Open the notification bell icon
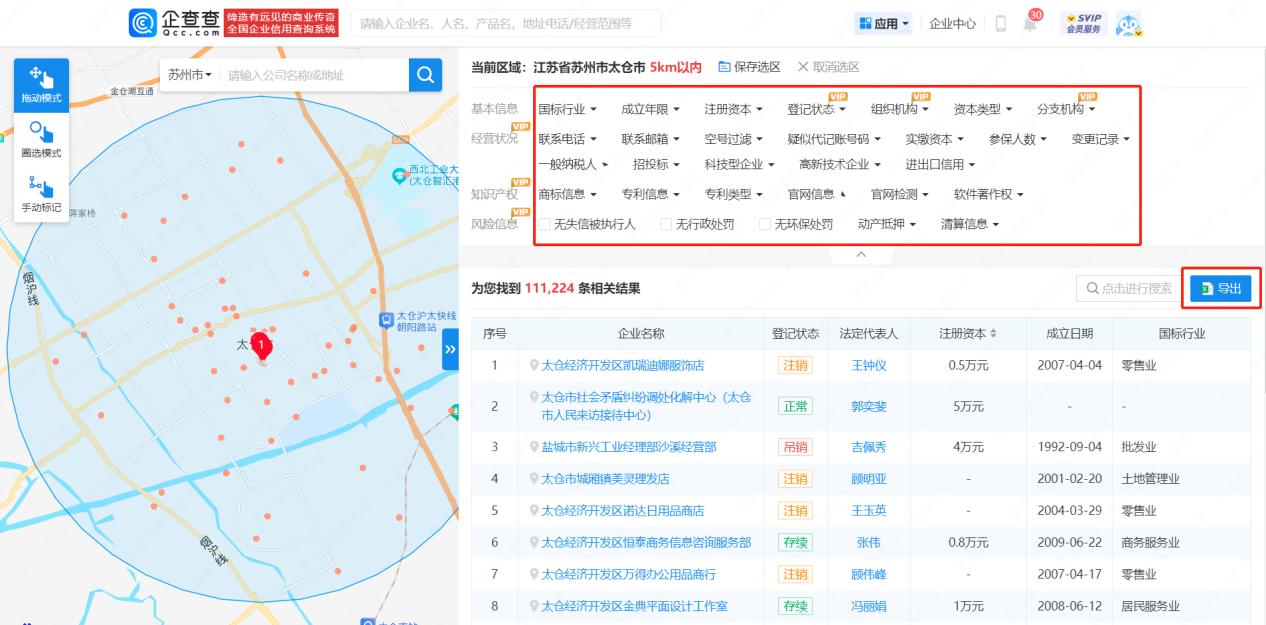 click(x=1030, y=24)
